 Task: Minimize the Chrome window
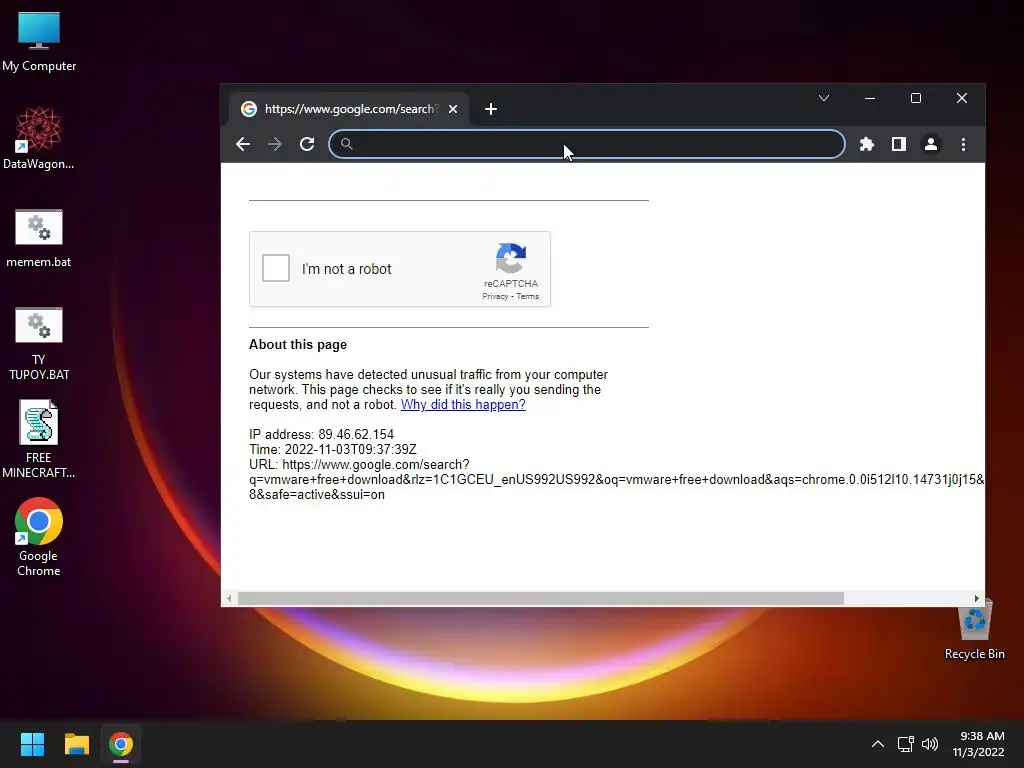click(870, 98)
